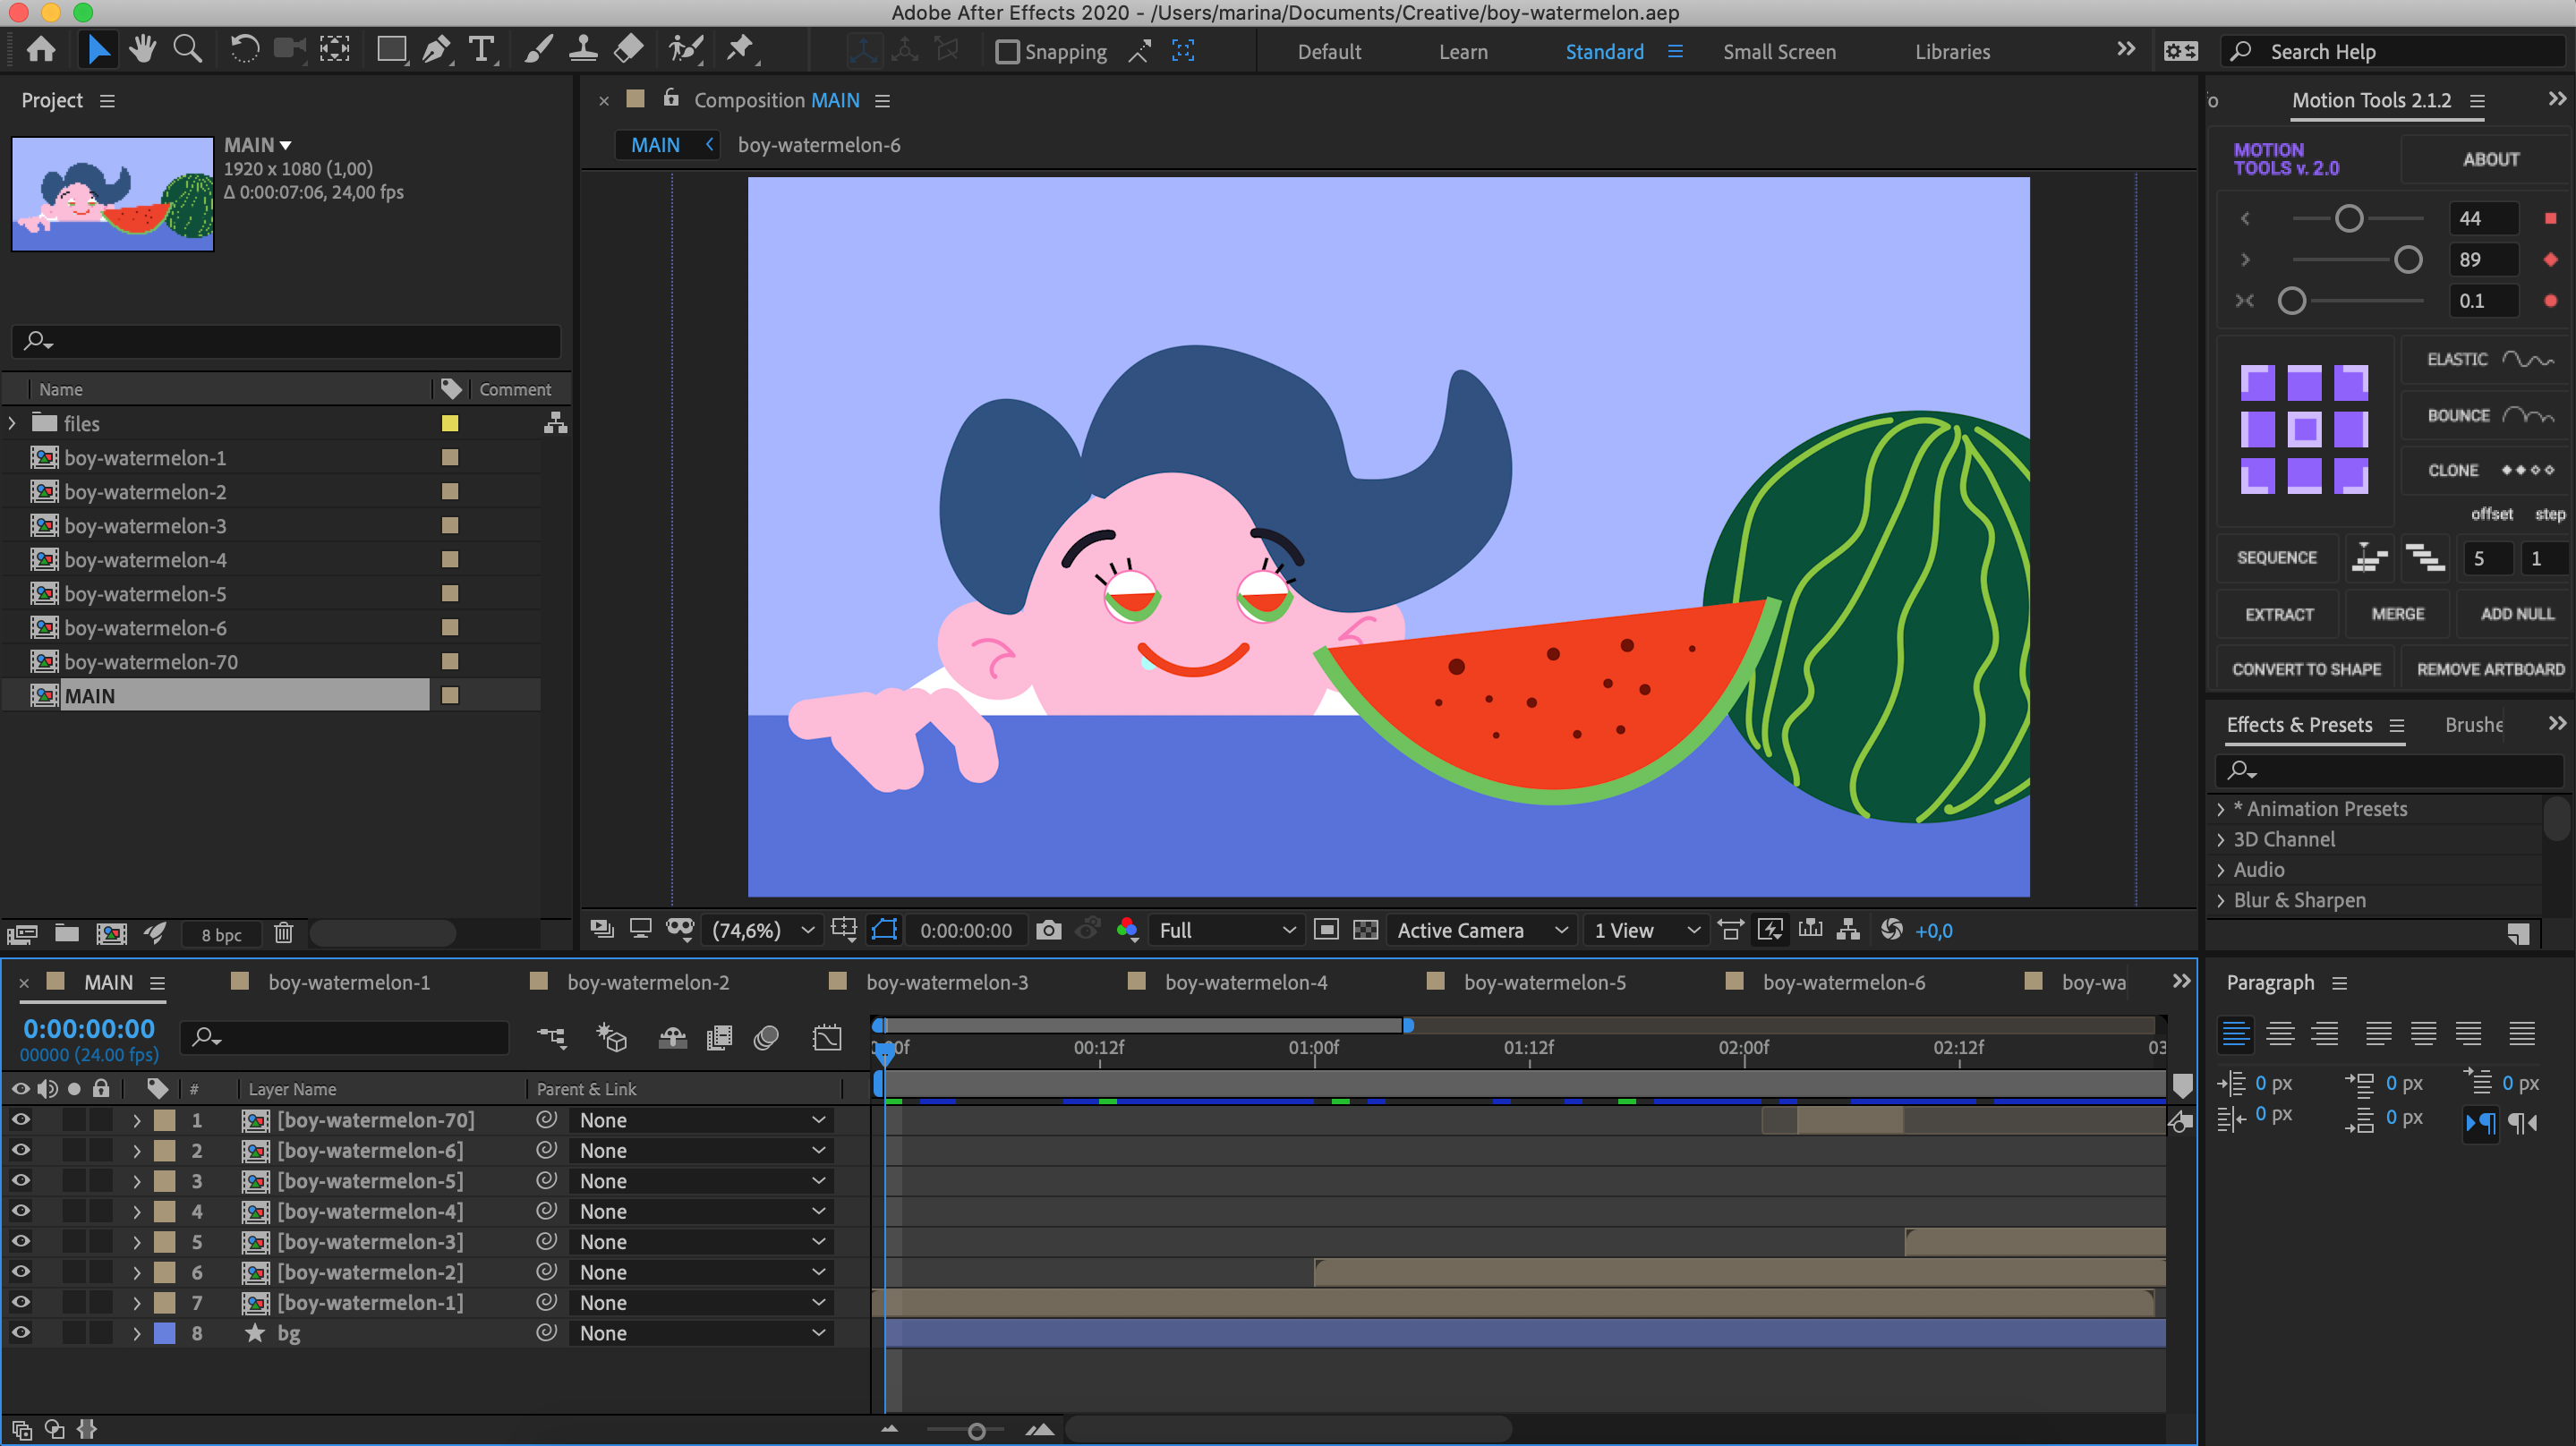The width and height of the screenshot is (2576, 1446).
Task: Select the Roto Brush tool
Action: click(686, 50)
